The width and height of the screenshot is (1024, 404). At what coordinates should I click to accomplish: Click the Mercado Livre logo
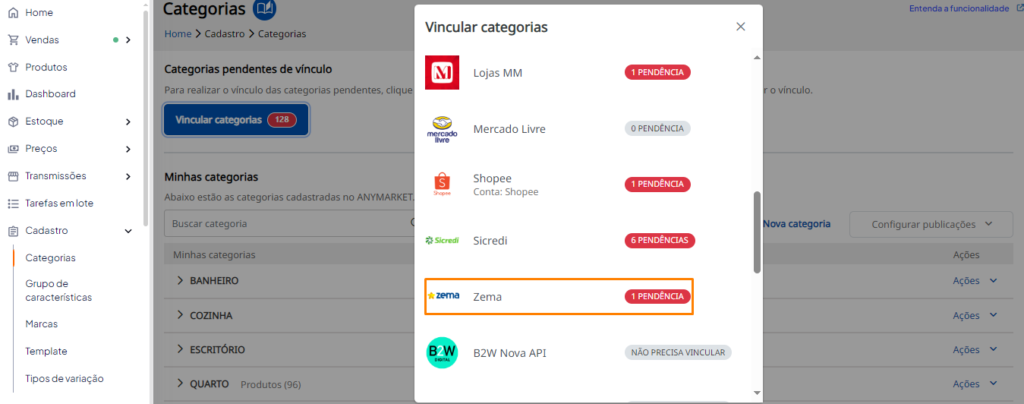click(442, 129)
